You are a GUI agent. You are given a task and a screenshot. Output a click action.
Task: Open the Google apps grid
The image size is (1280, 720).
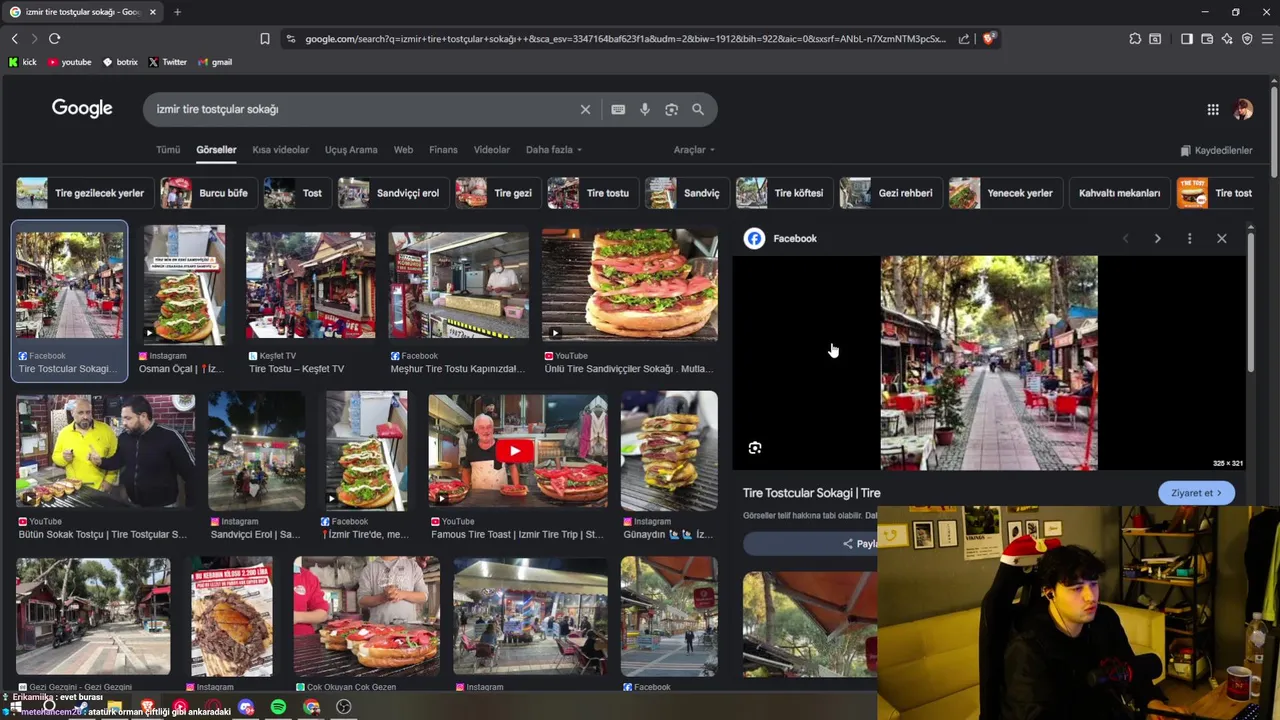coord(1213,110)
